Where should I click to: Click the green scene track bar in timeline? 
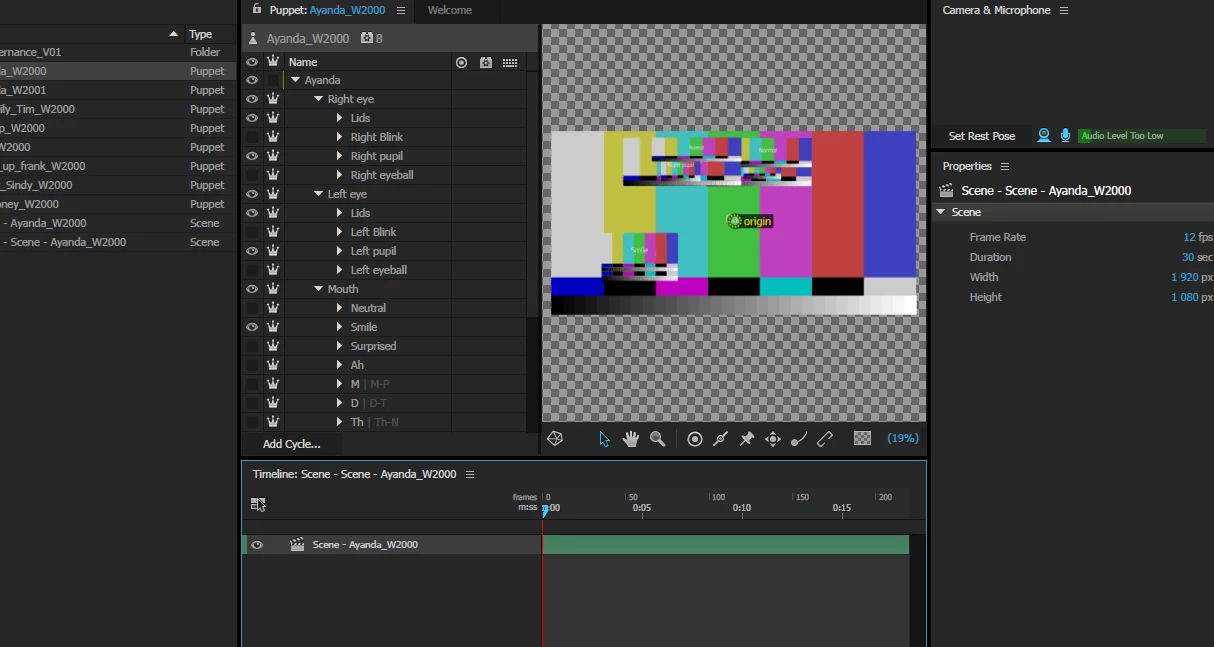(x=726, y=545)
